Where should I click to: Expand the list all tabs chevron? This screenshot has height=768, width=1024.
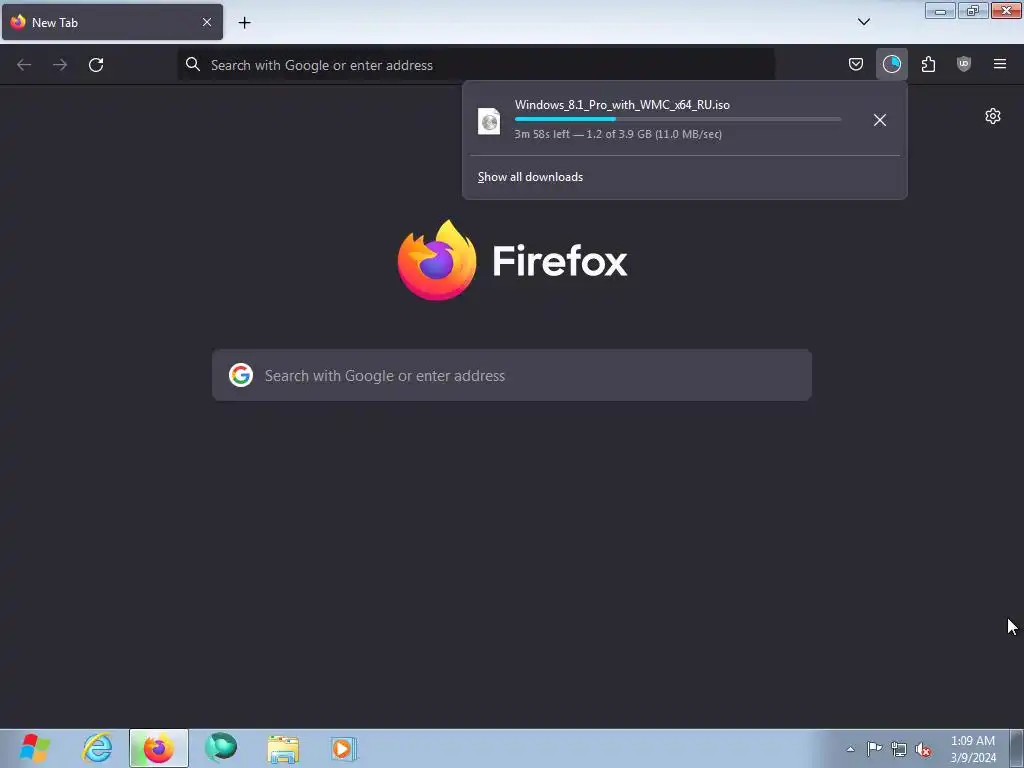(x=863, y=22)
